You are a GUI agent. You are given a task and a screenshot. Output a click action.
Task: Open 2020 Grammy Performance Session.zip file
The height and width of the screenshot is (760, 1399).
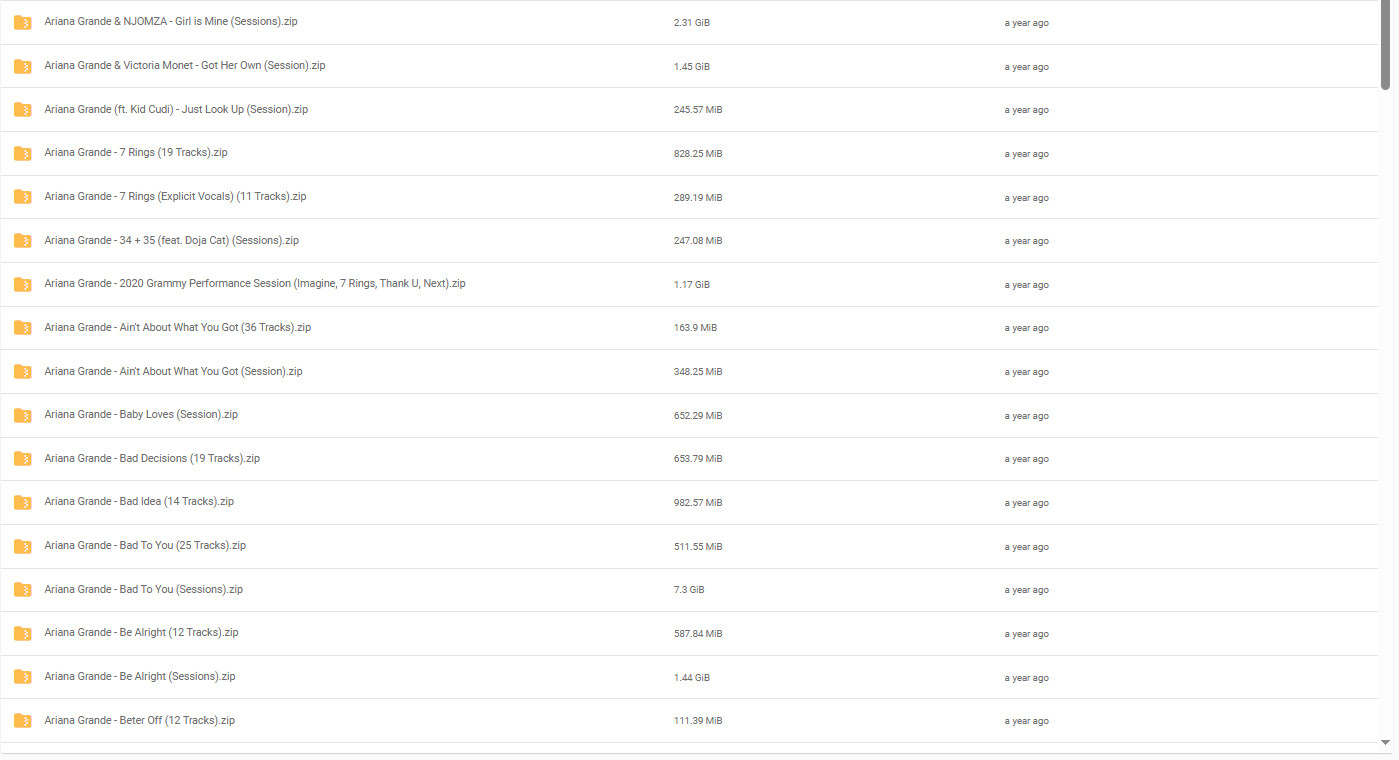(255, 283)
